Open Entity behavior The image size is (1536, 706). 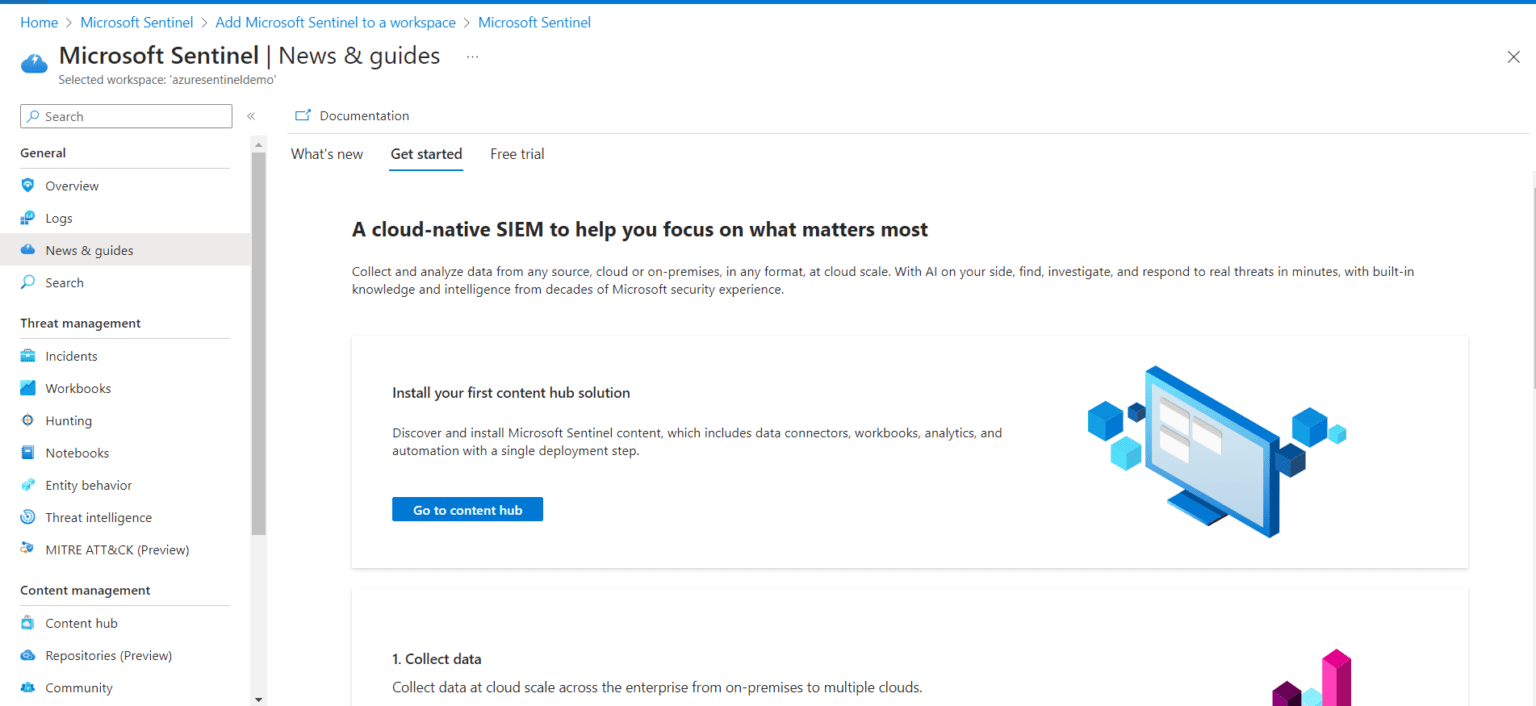(88, 484)
